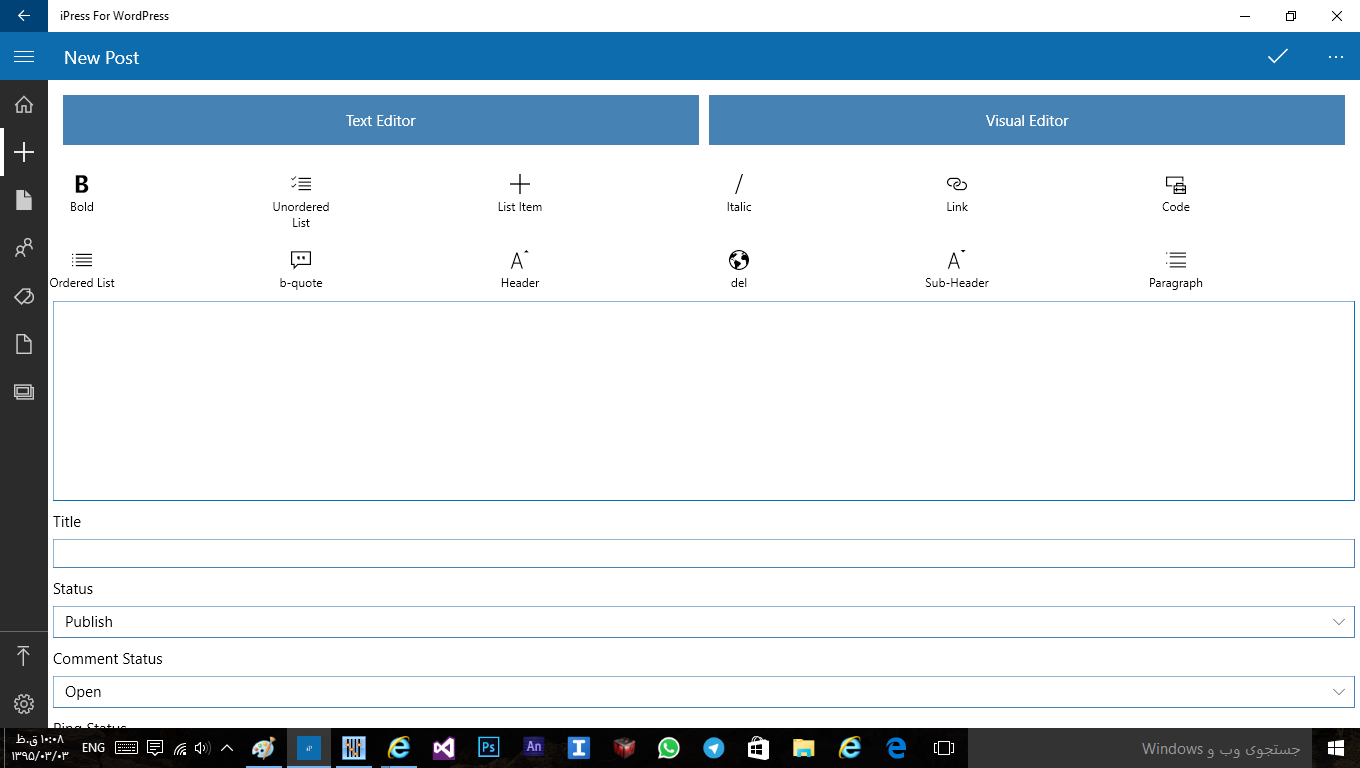
Task: Insert a del tag with globe icon
Action: (x=739, y=269)
